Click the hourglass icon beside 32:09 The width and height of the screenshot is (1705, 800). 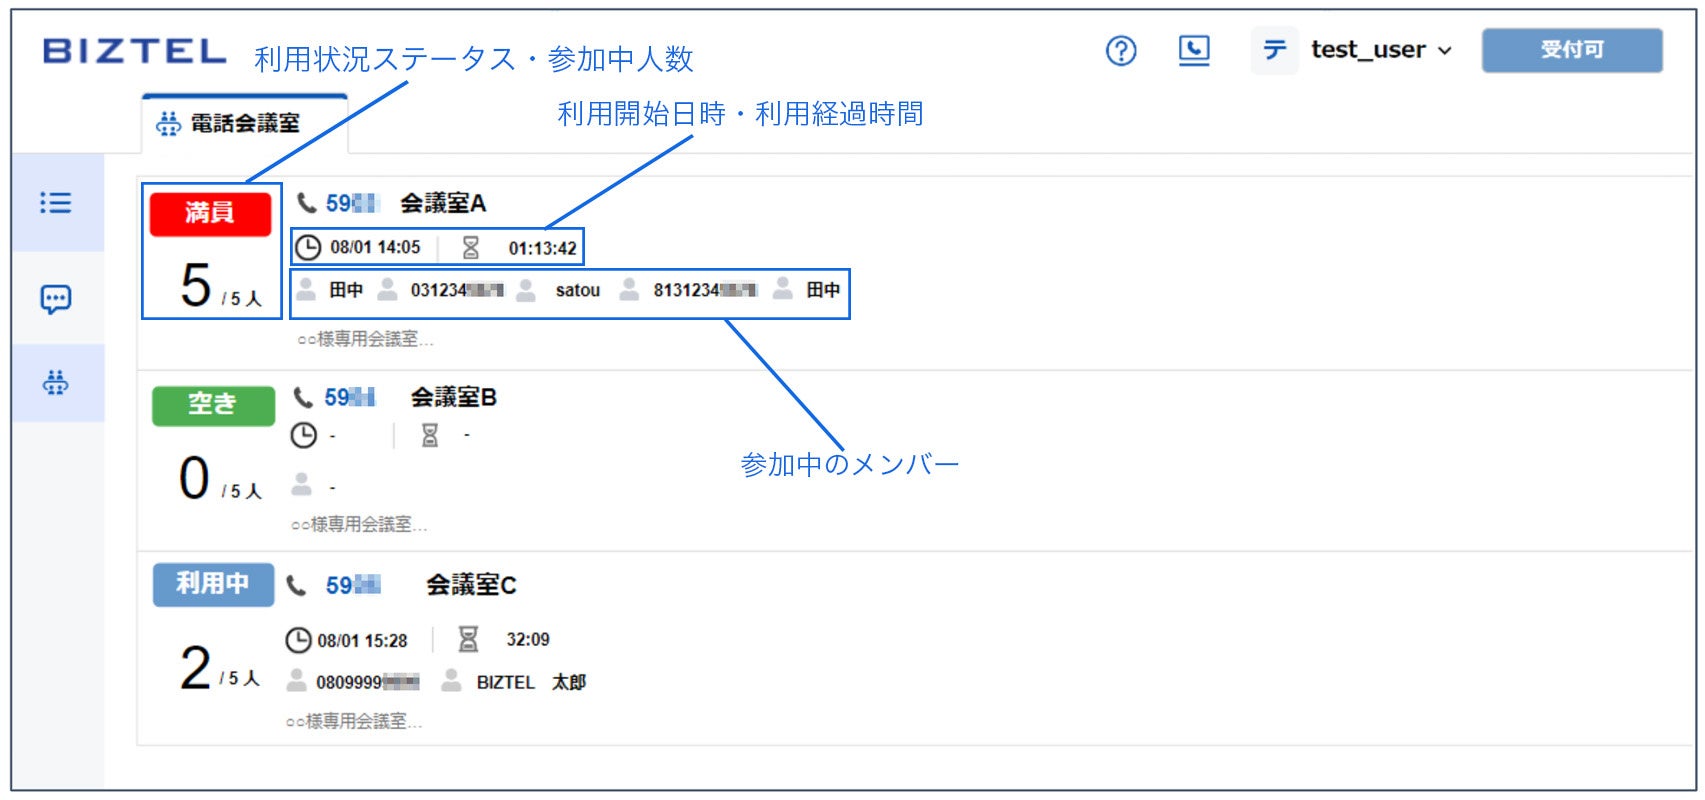[468, 639]
